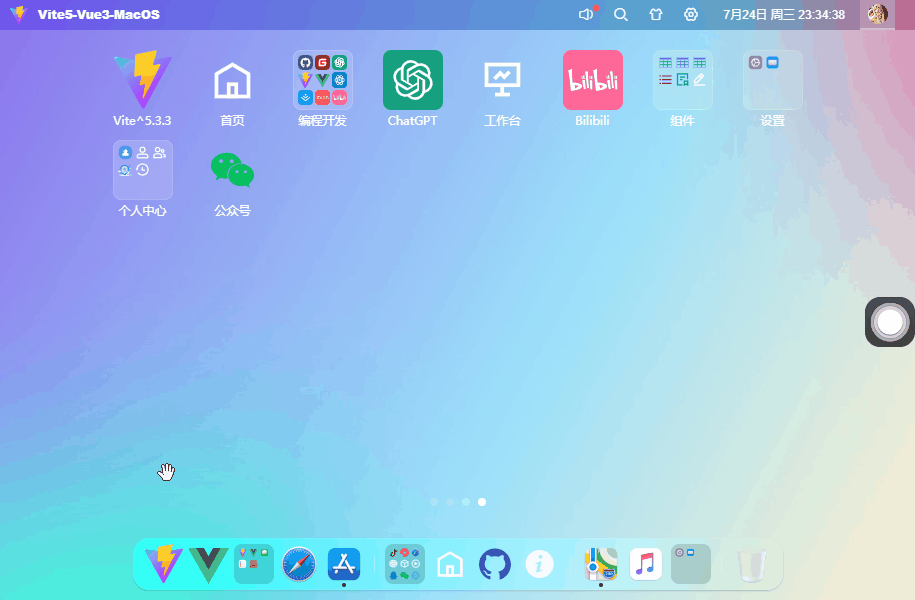Viewport: 915px width, 600px height.
Task: Tap the floating assistive touch button
Action: [x=889, y=322]
